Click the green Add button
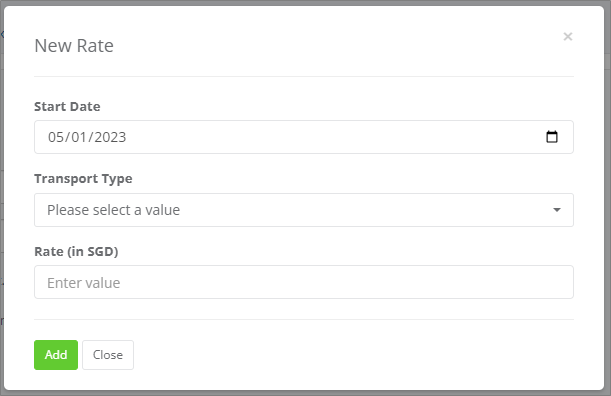Viewport: 611px width, 396px height. tap(56, 355)
